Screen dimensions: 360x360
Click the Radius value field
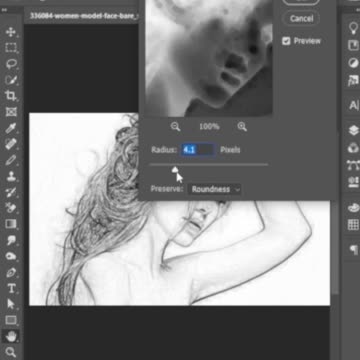click(x=198, y=150)
